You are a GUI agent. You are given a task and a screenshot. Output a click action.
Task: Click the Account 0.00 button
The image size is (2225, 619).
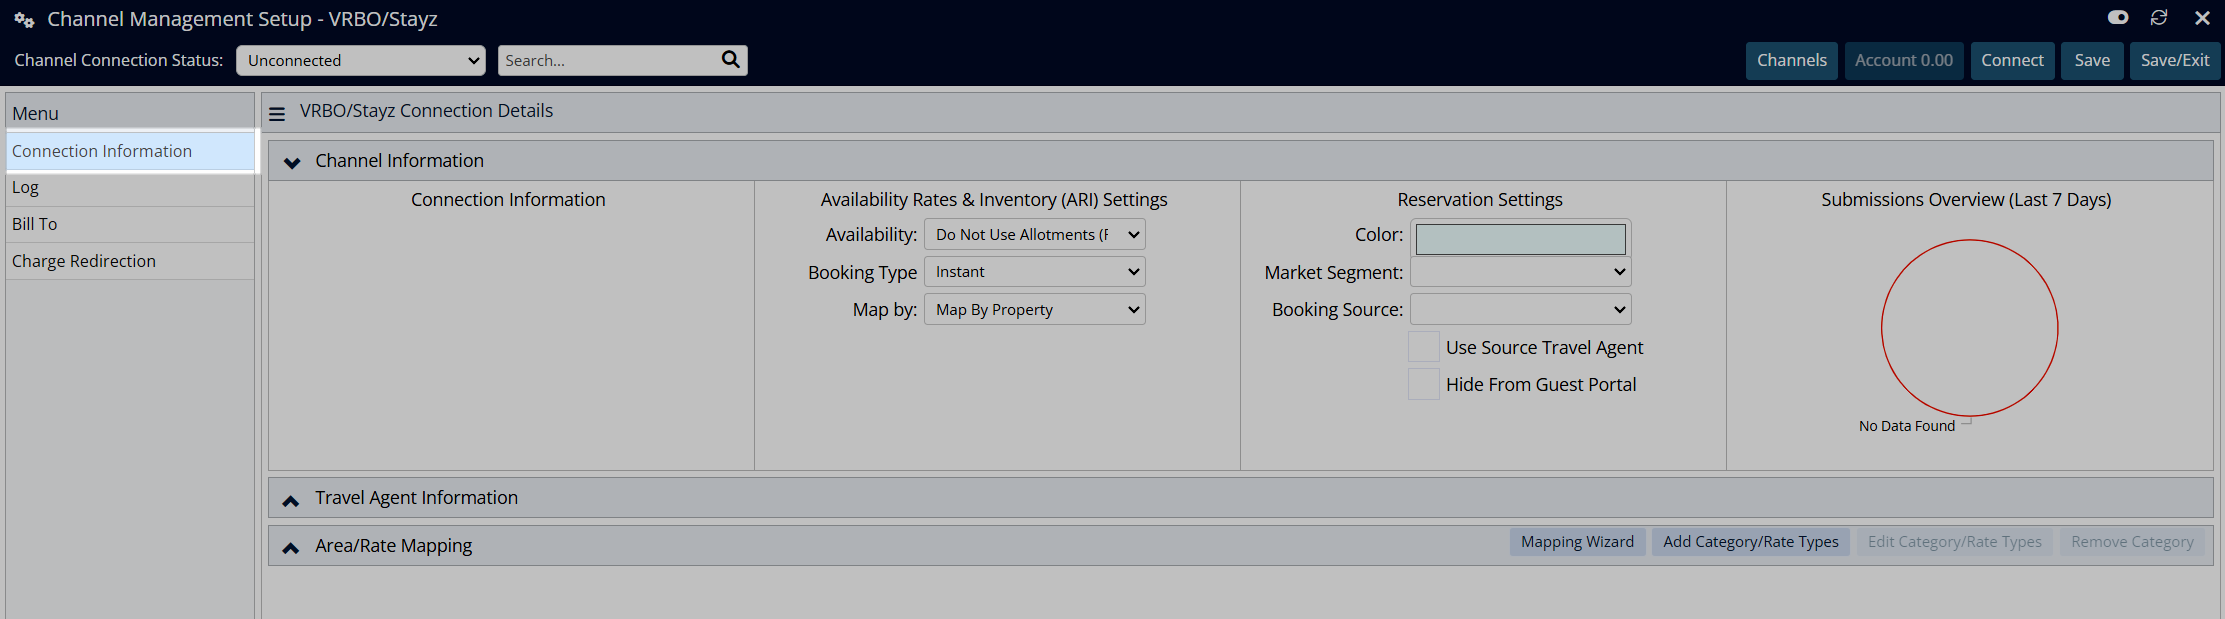pyautogui.click(x=1904, y=60)
